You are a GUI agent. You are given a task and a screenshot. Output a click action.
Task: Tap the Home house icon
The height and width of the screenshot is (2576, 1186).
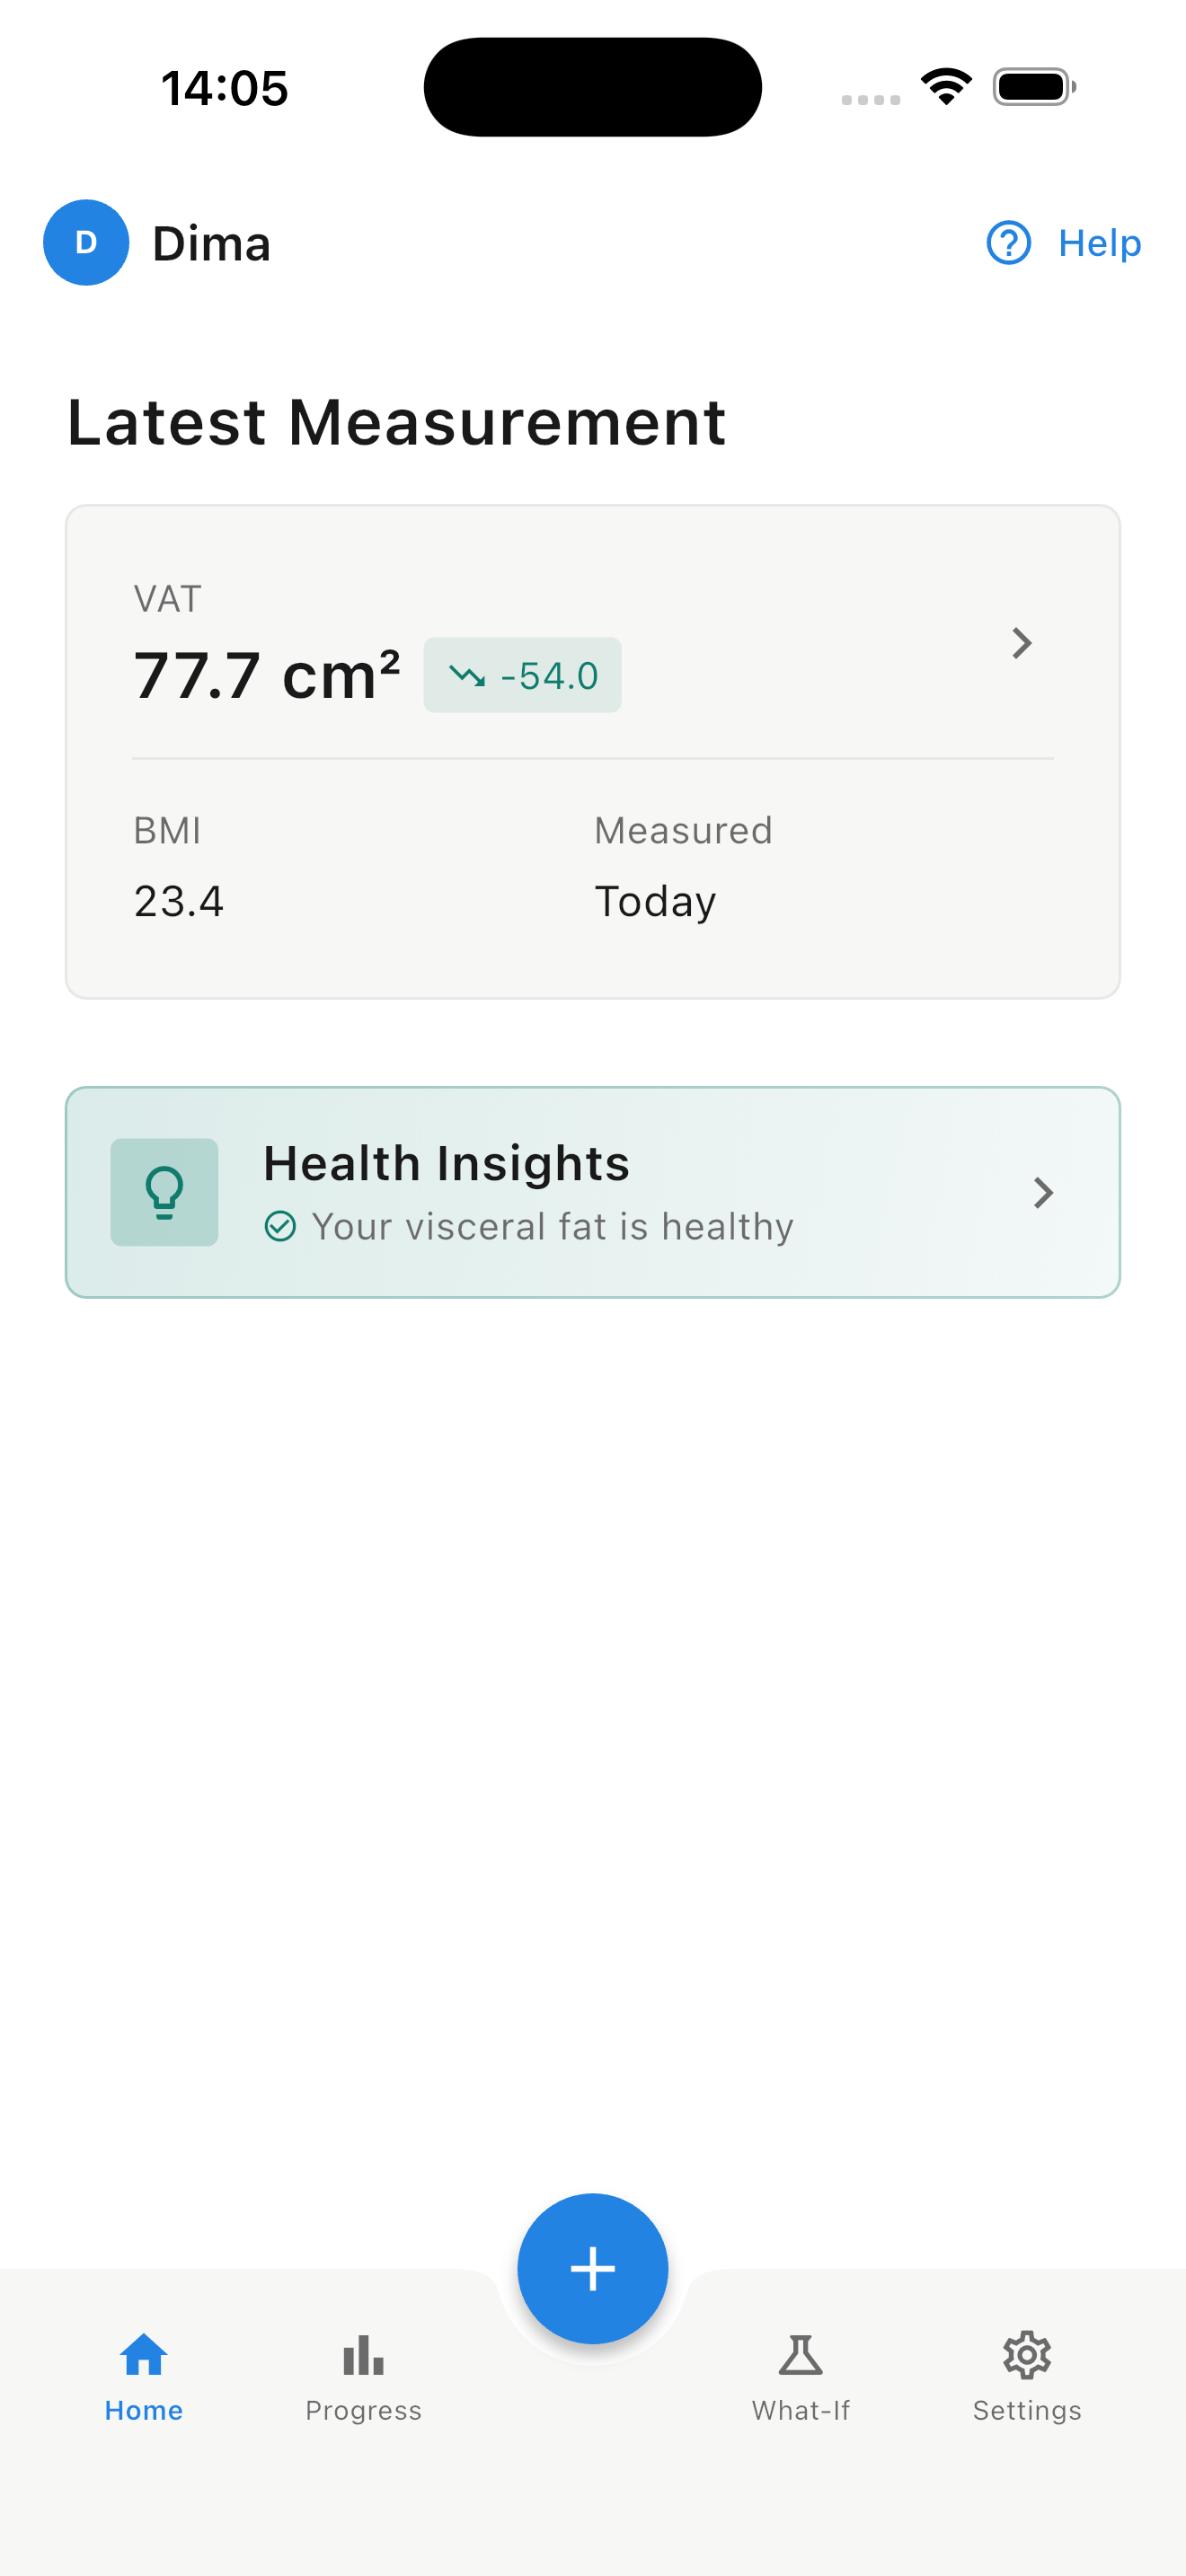[x=144, y=2354]
